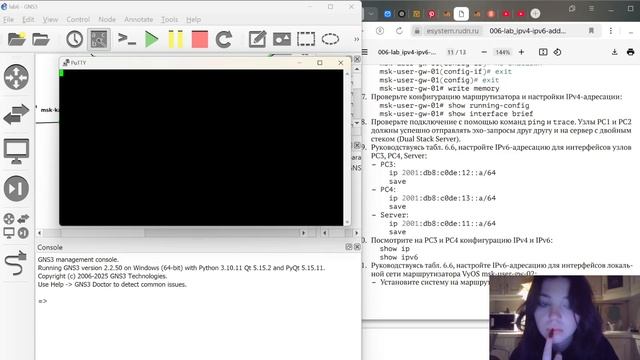This screenshot has width=640, height=360.
Task: Click the GNS3 console input prompt
Action: pyautogui.click(x=43, y=301)
